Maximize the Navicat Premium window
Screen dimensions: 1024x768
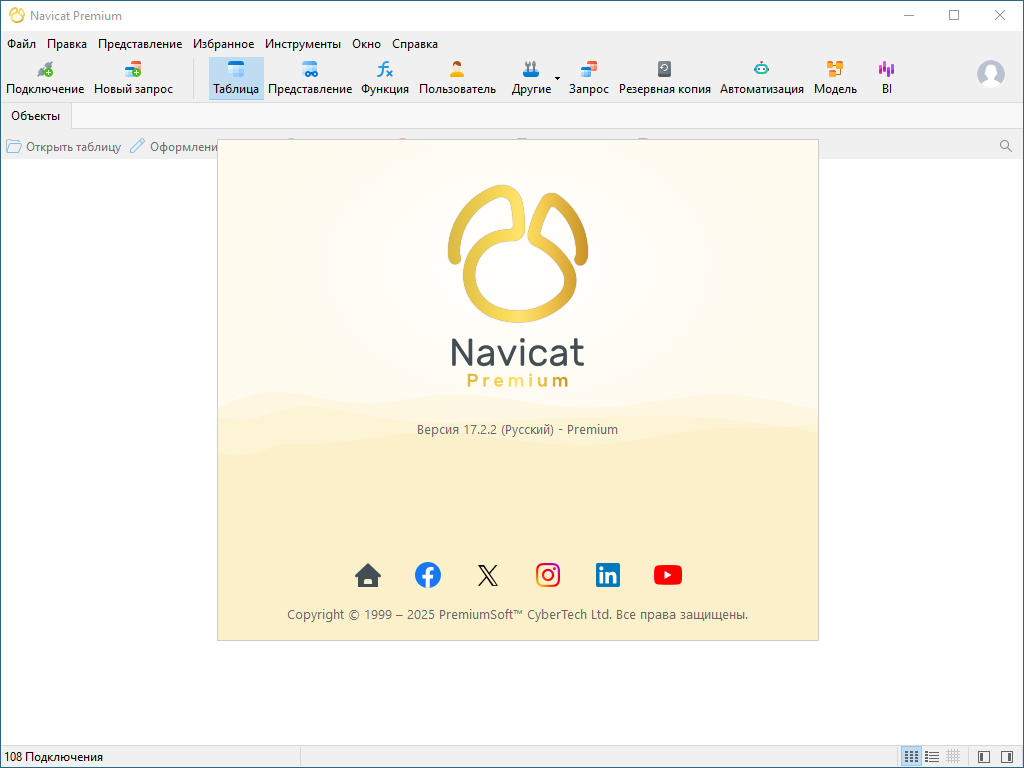(x=954, y=16)
